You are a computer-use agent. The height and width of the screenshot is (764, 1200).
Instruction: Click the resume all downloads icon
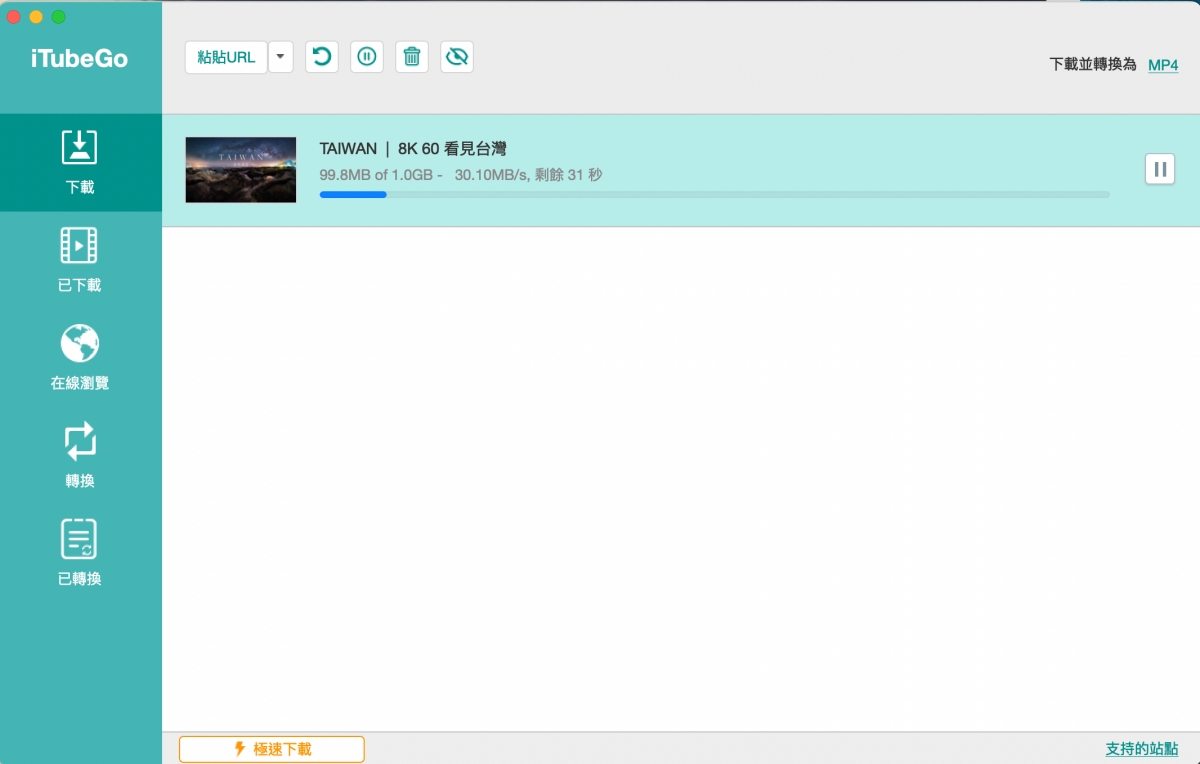pyautogui.click(x=321, y=57)
